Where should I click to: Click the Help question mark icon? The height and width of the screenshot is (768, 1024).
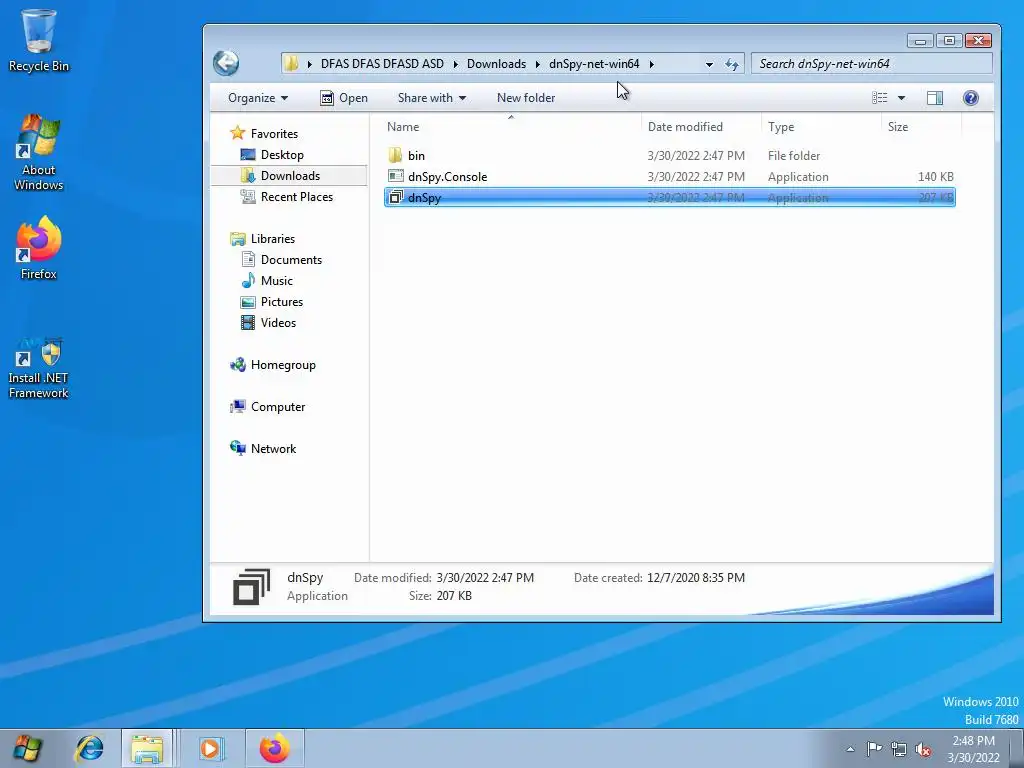coord(970,98)
